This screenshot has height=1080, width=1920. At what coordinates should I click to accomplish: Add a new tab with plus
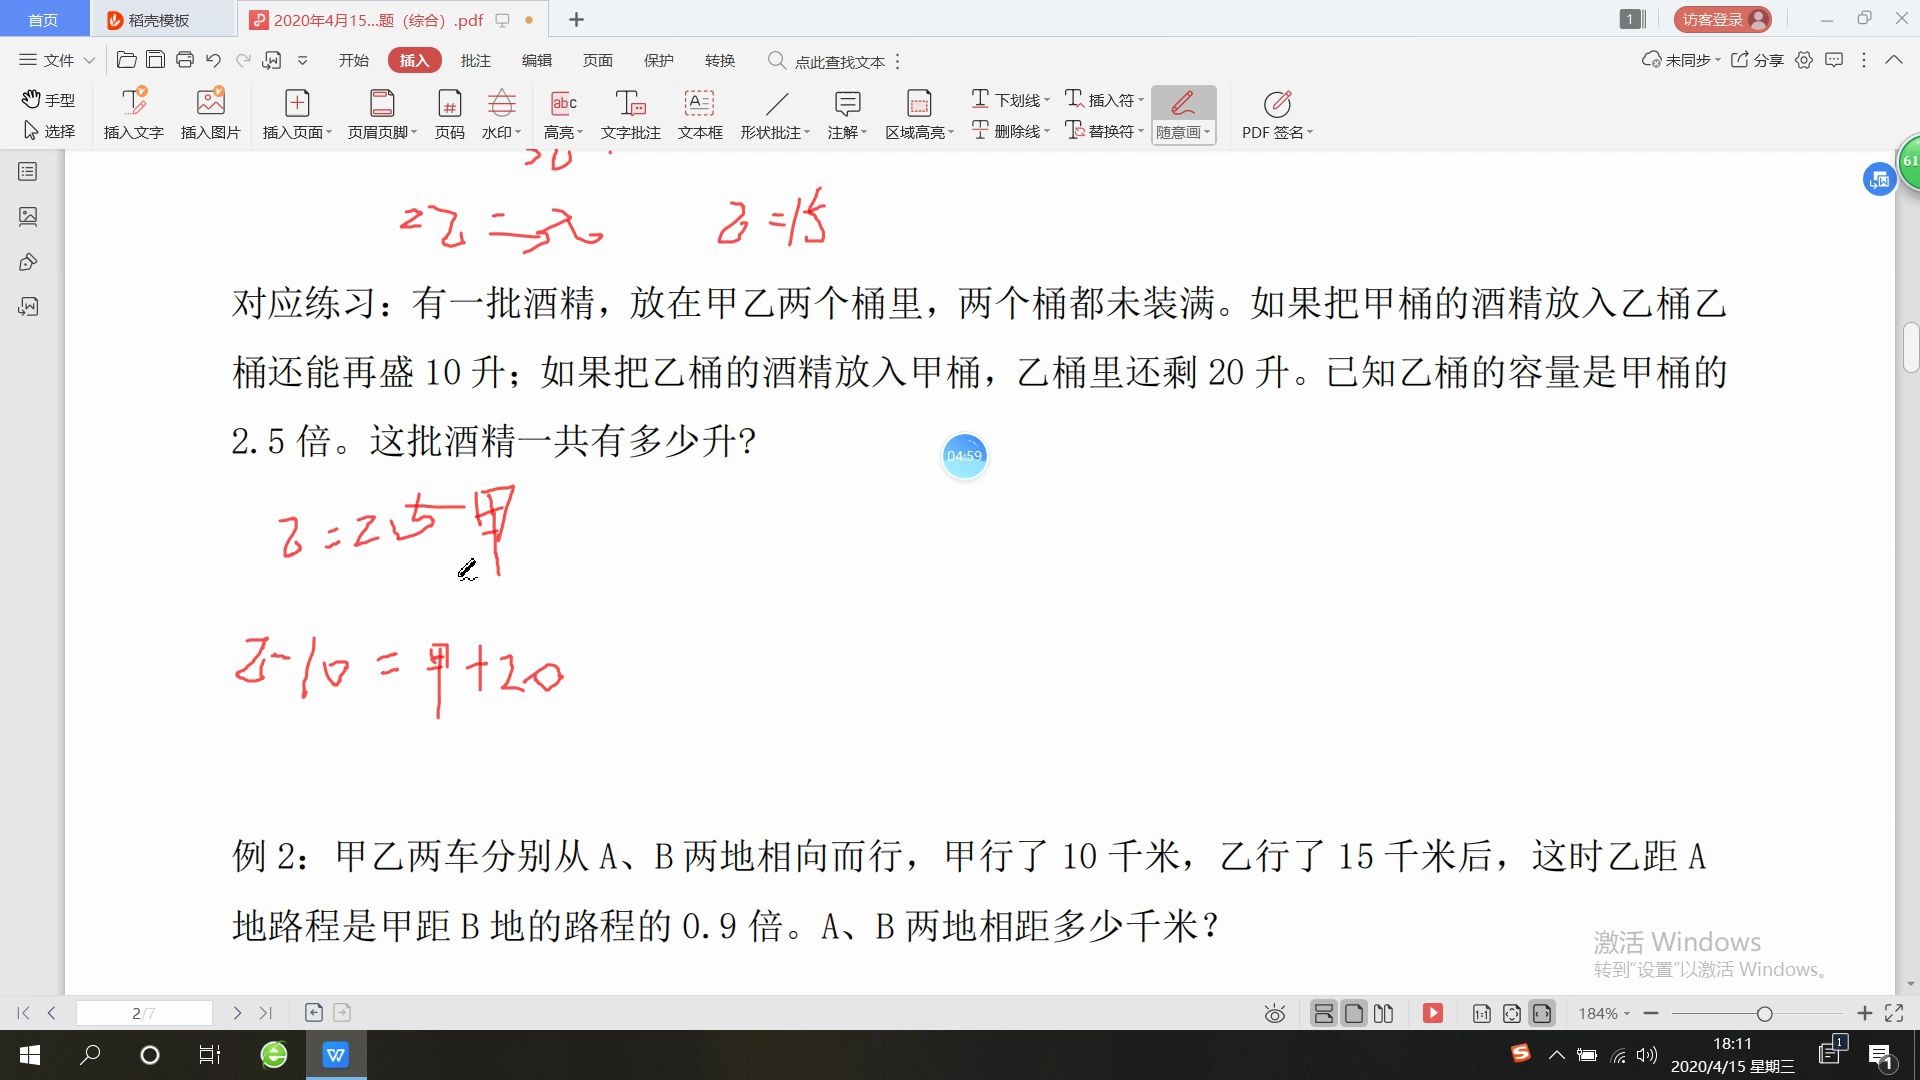point(576,19)
